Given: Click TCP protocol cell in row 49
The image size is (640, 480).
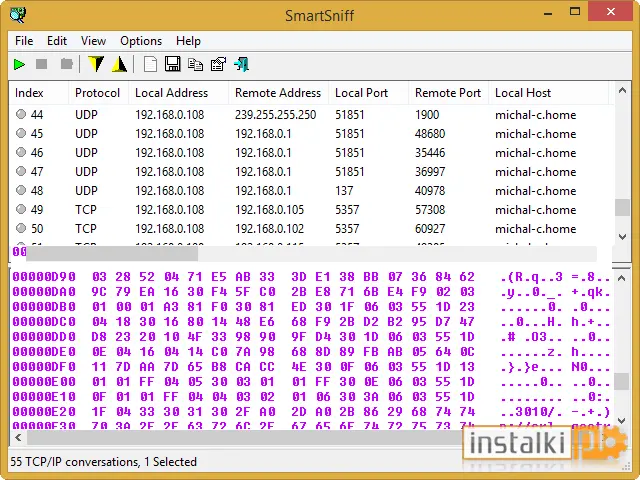Looking at the screenshot, I should (86, 209).
